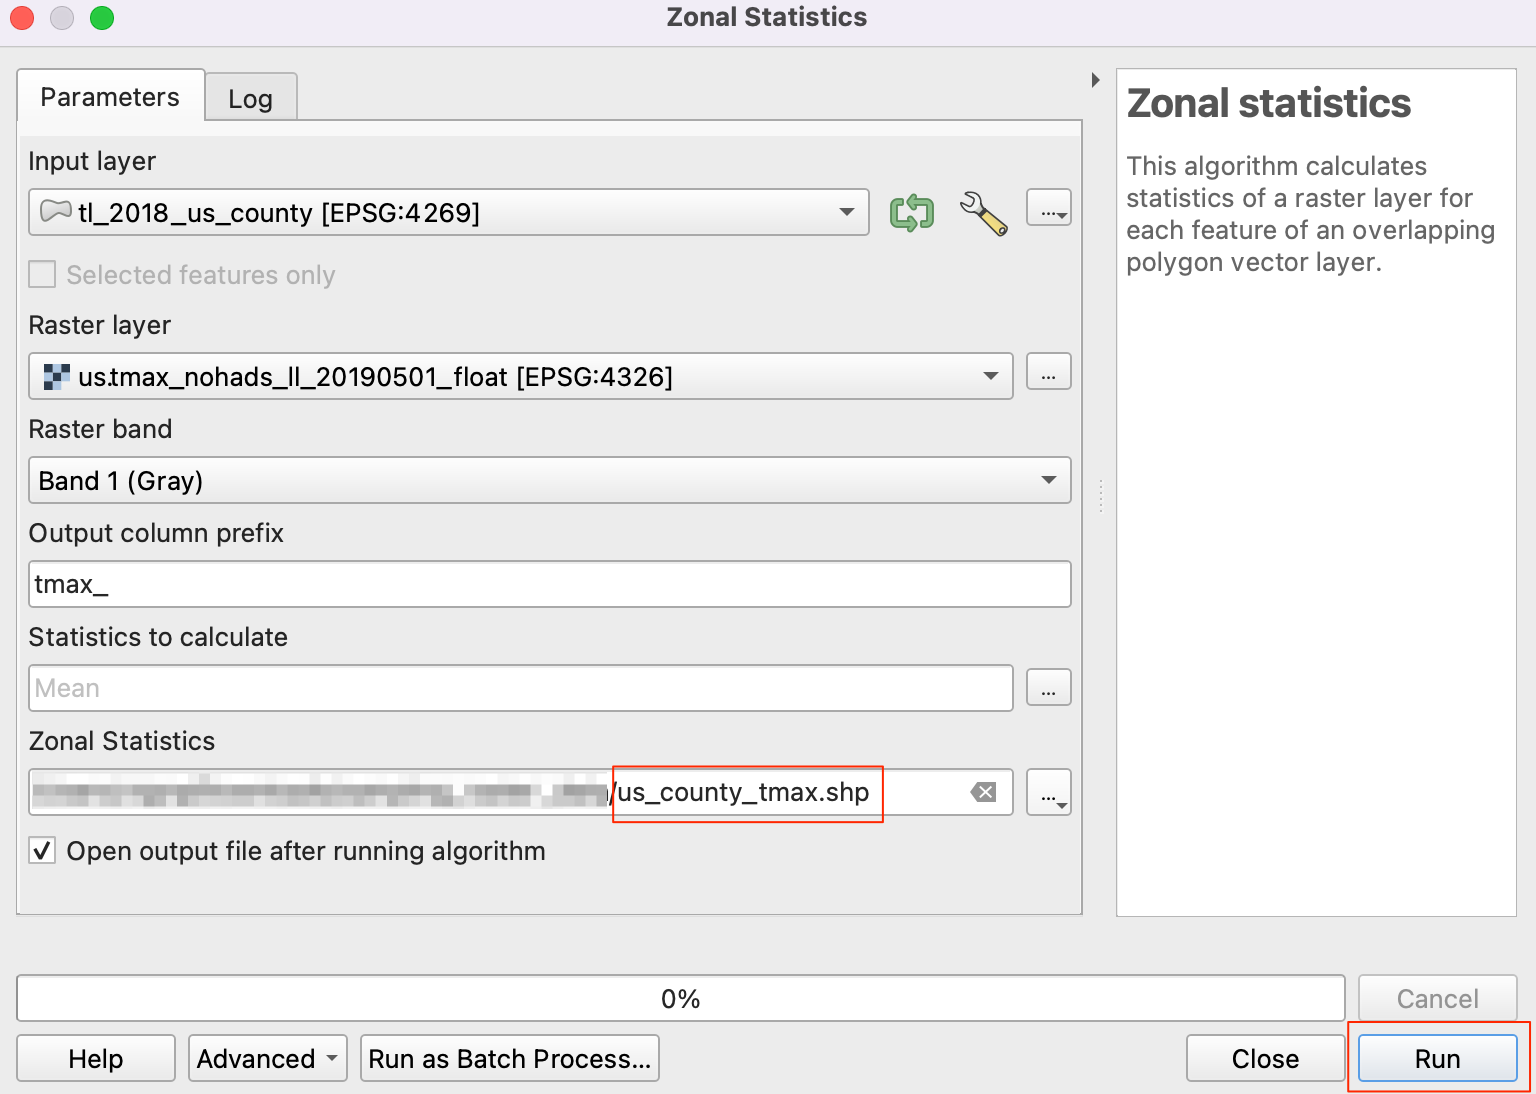Open output file save options button
Viewport: 1536px width, 1094px height.
[1048, 793]
